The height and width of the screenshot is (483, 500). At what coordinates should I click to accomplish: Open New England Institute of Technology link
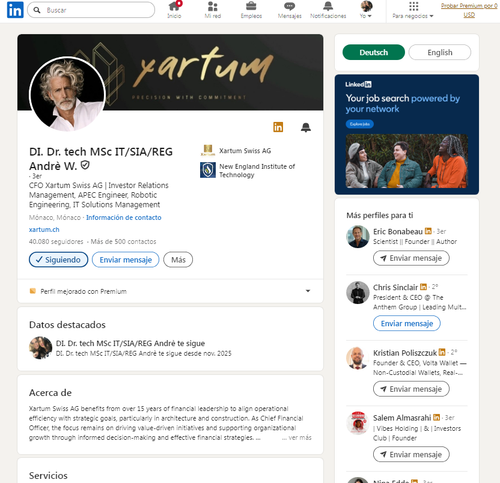coord(257,170)
